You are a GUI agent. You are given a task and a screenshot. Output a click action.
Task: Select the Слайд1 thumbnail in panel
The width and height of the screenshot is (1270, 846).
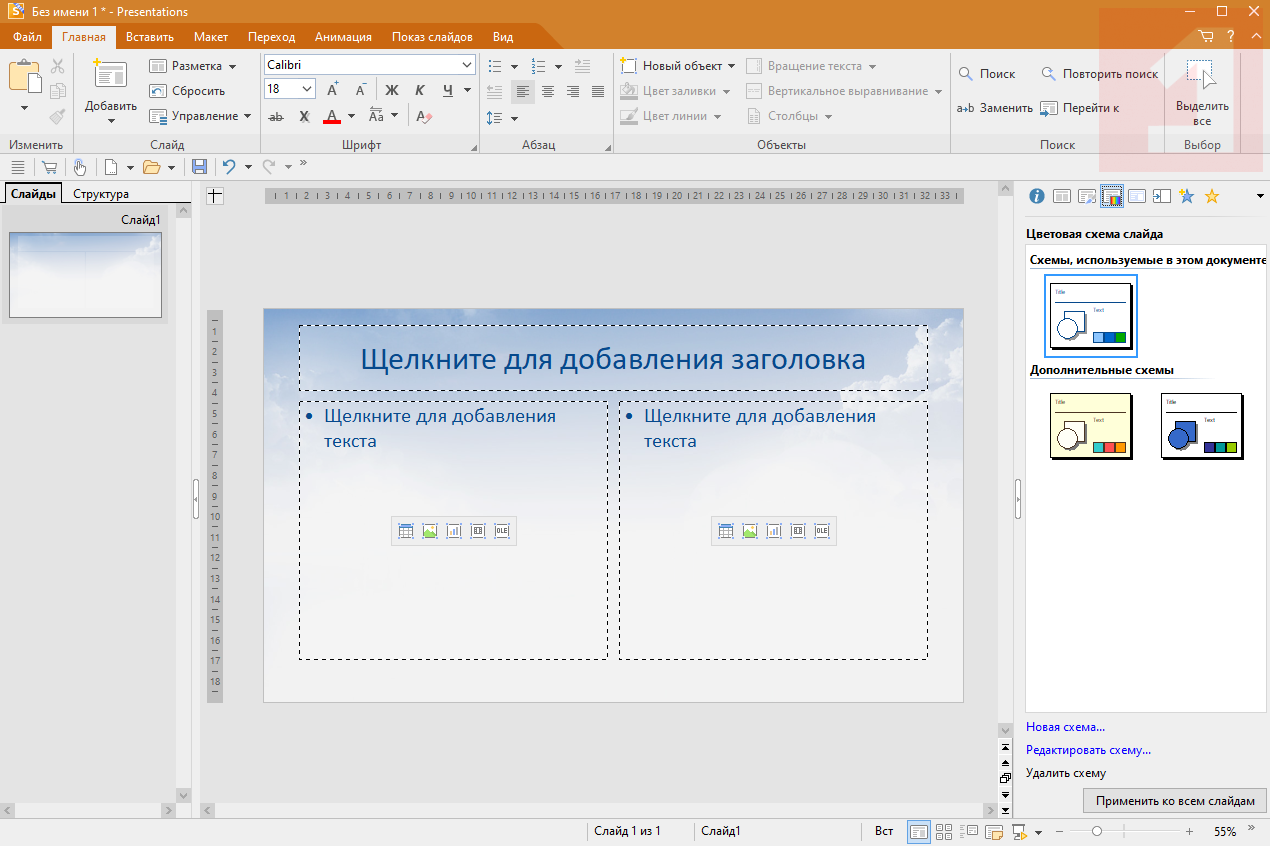[85, 274]
